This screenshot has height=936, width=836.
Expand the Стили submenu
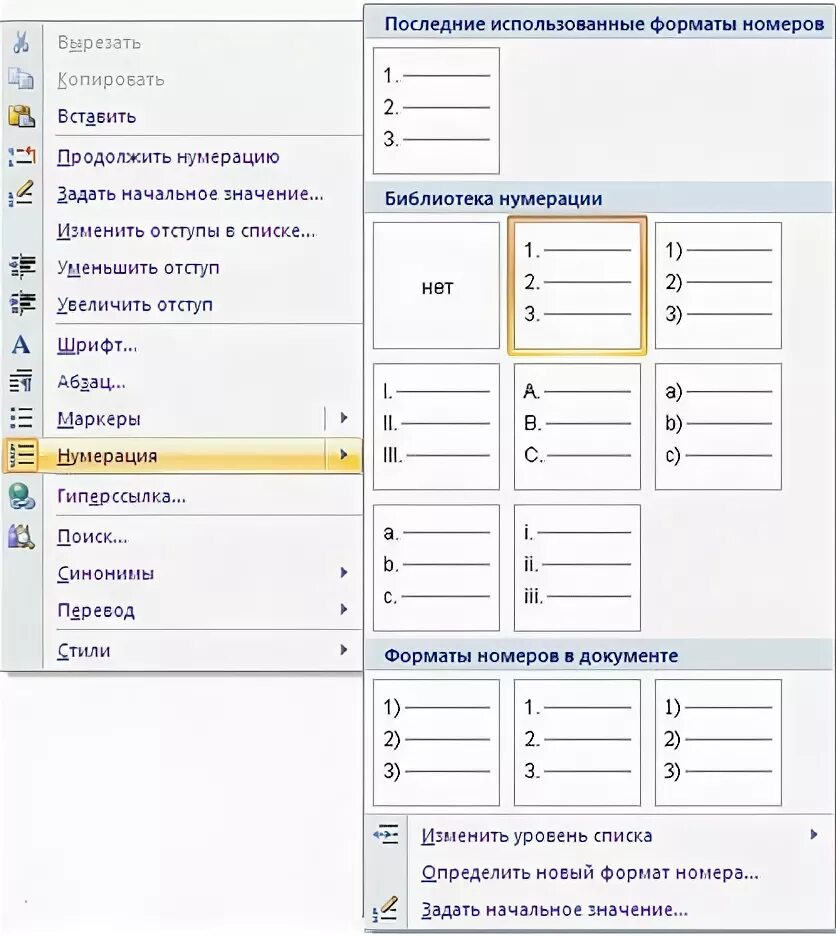(344, 650)
